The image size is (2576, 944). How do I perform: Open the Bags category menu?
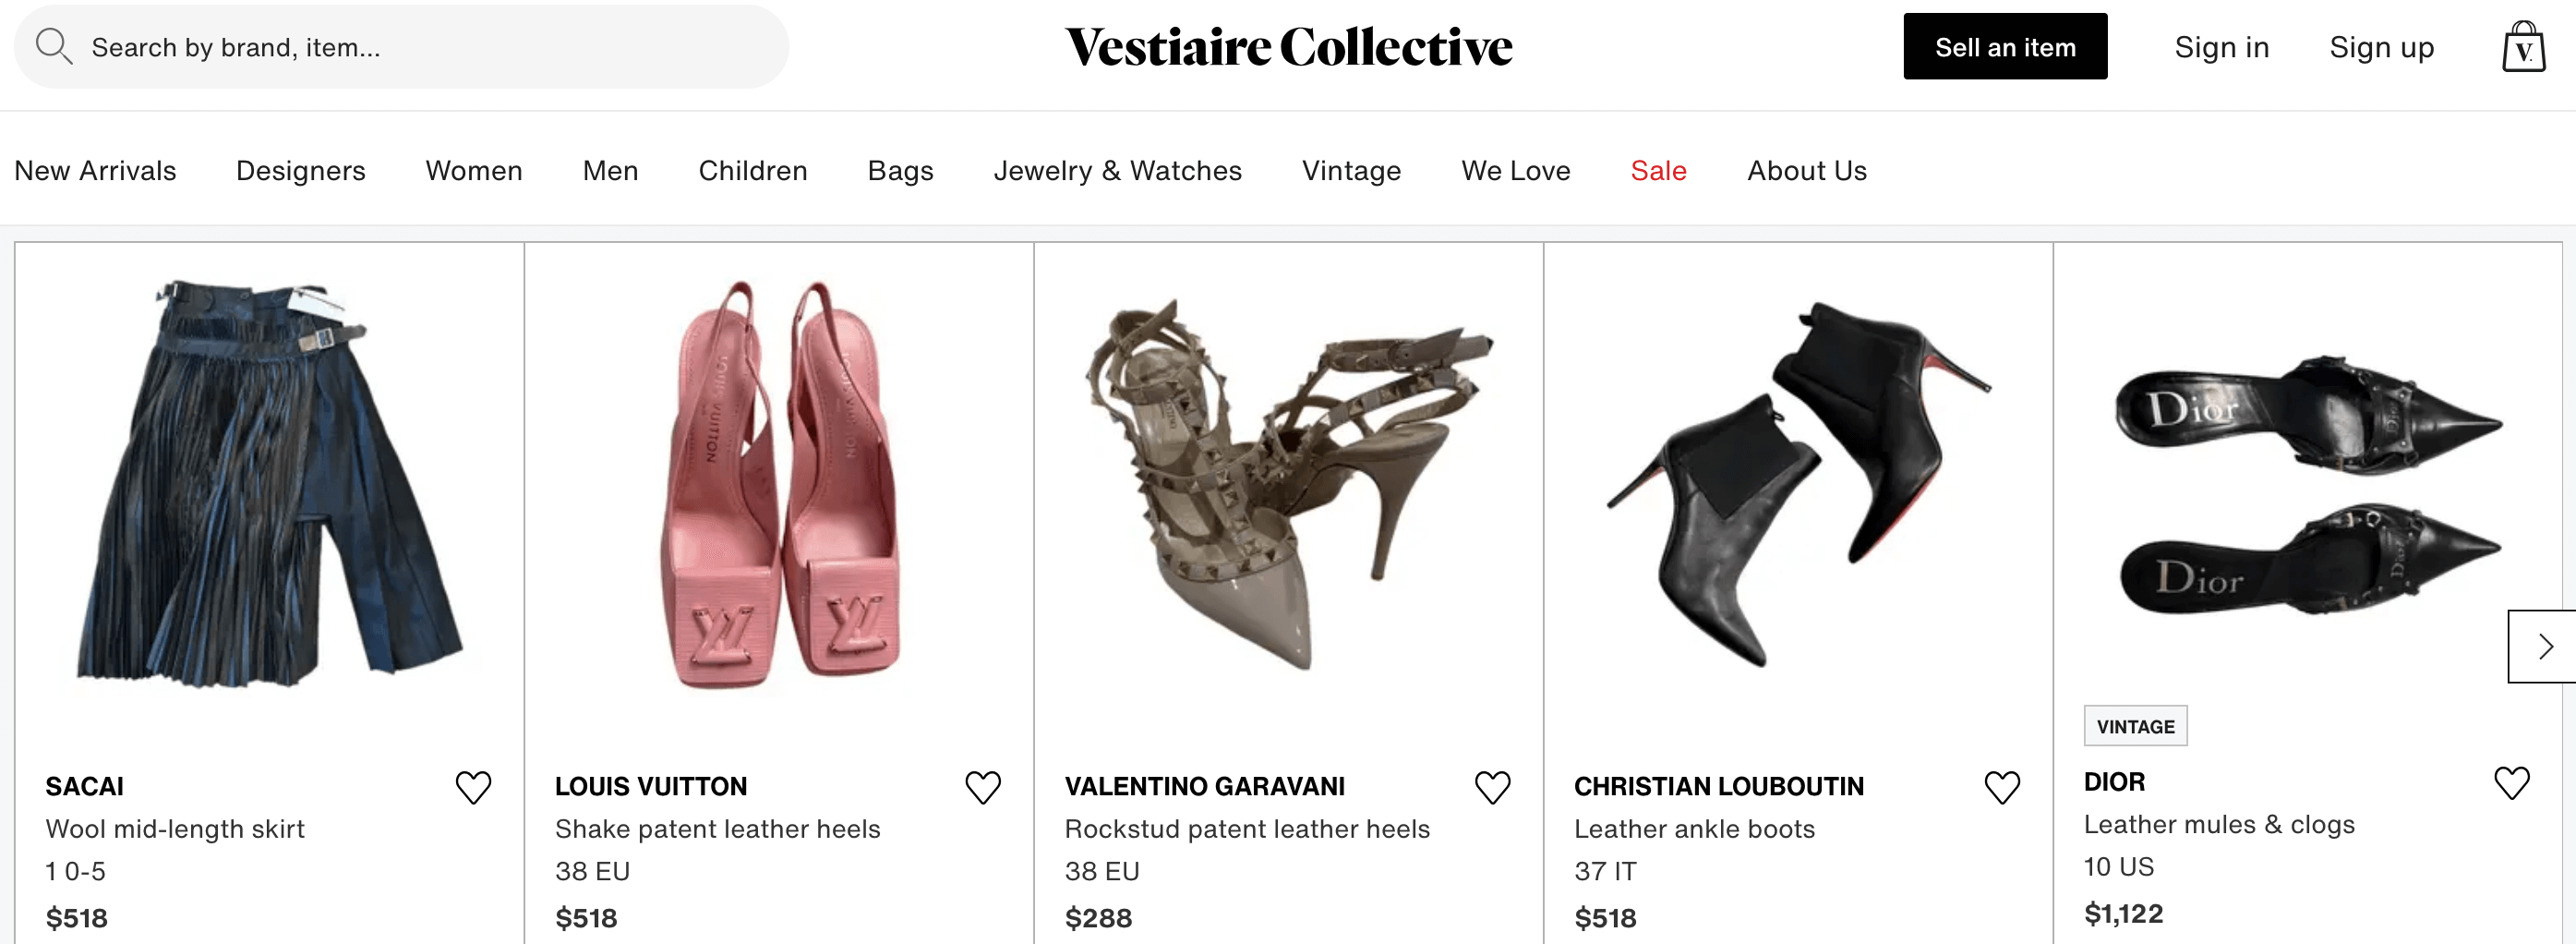point(900,171)
